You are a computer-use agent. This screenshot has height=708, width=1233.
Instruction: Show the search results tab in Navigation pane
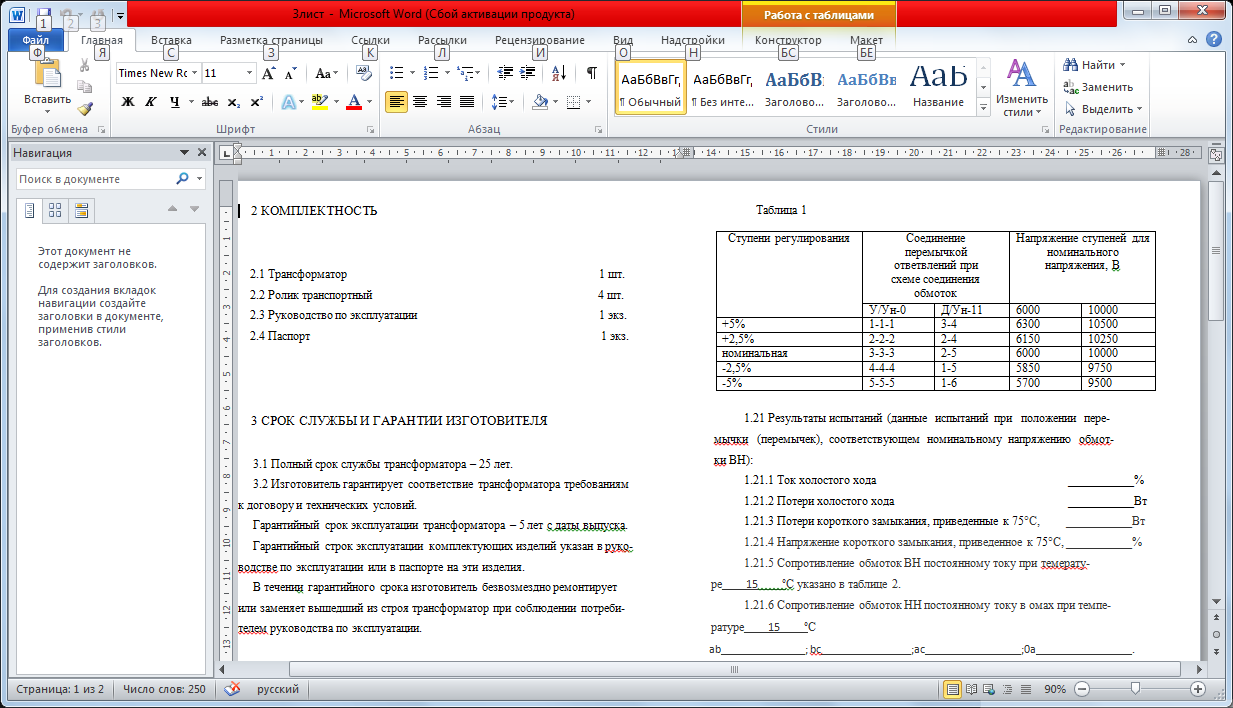pos(81,210)
